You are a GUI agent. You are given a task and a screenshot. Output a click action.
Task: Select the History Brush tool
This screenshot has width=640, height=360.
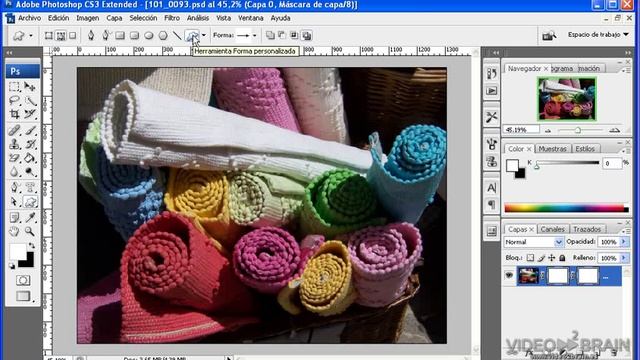tap(30, 144)
